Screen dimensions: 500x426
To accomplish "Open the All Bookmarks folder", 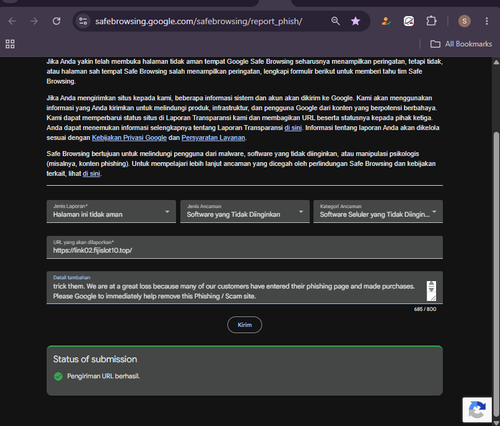I will [x=461, y=44].
